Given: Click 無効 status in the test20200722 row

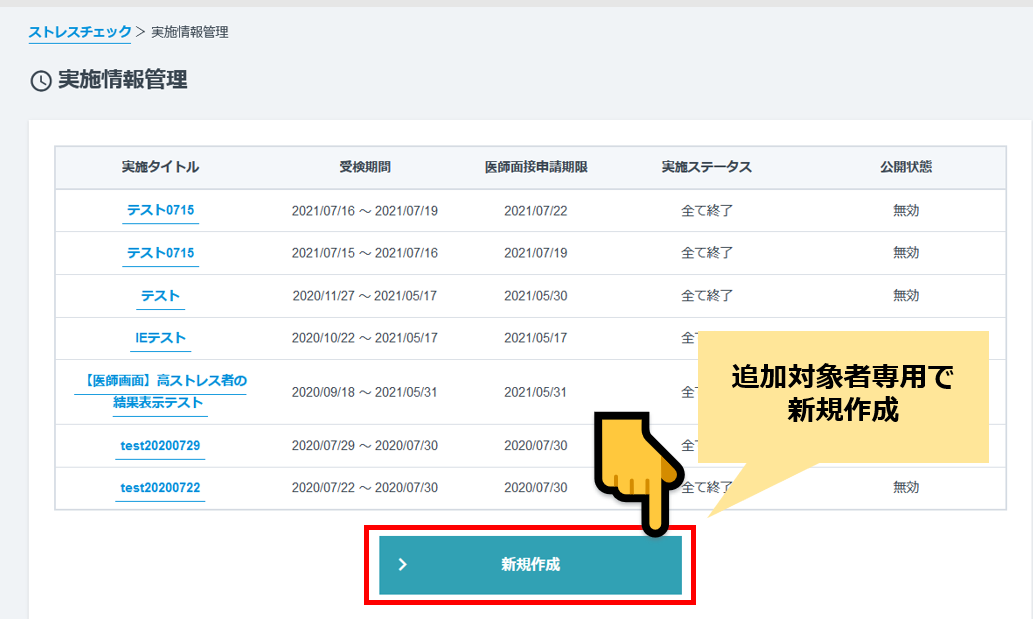Looking at the screenshot, I should click(x=905, y=488).
